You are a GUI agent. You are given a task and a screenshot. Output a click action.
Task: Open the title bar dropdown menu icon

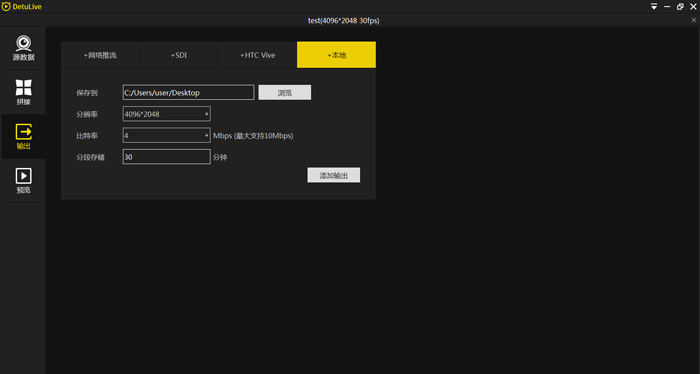click(x=654, y=7)
